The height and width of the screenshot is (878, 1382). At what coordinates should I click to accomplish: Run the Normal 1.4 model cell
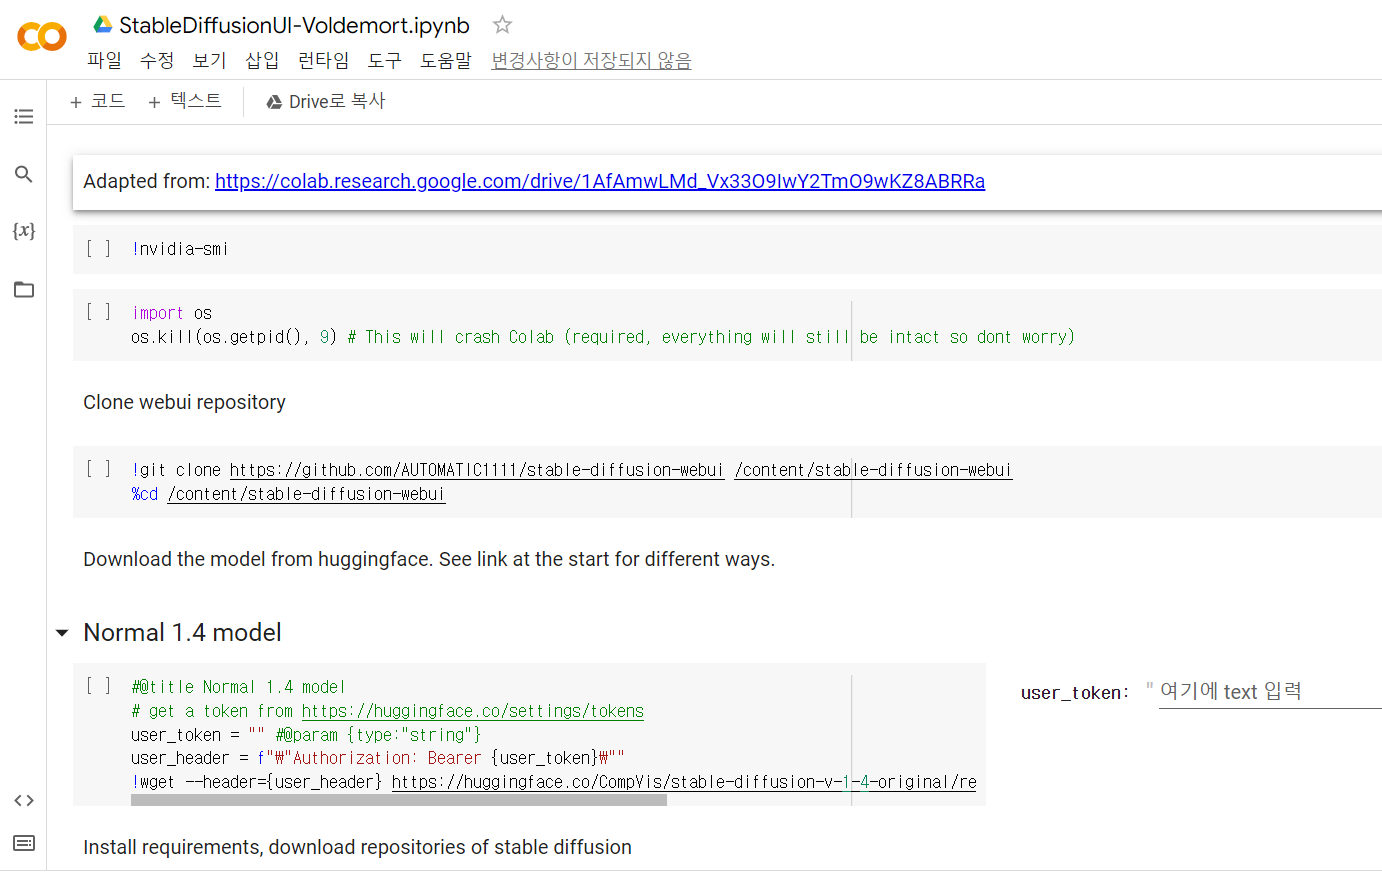click(98, 686)
